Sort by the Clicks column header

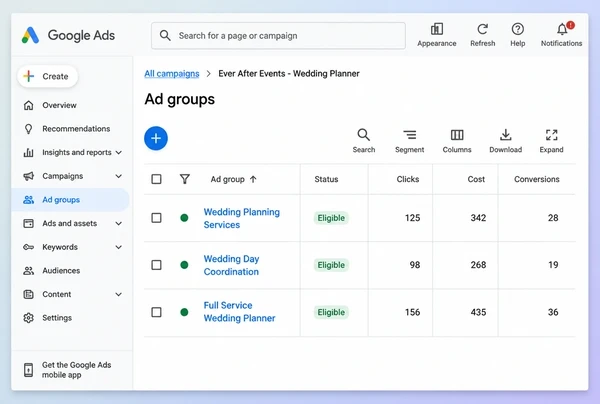[408, 179]
